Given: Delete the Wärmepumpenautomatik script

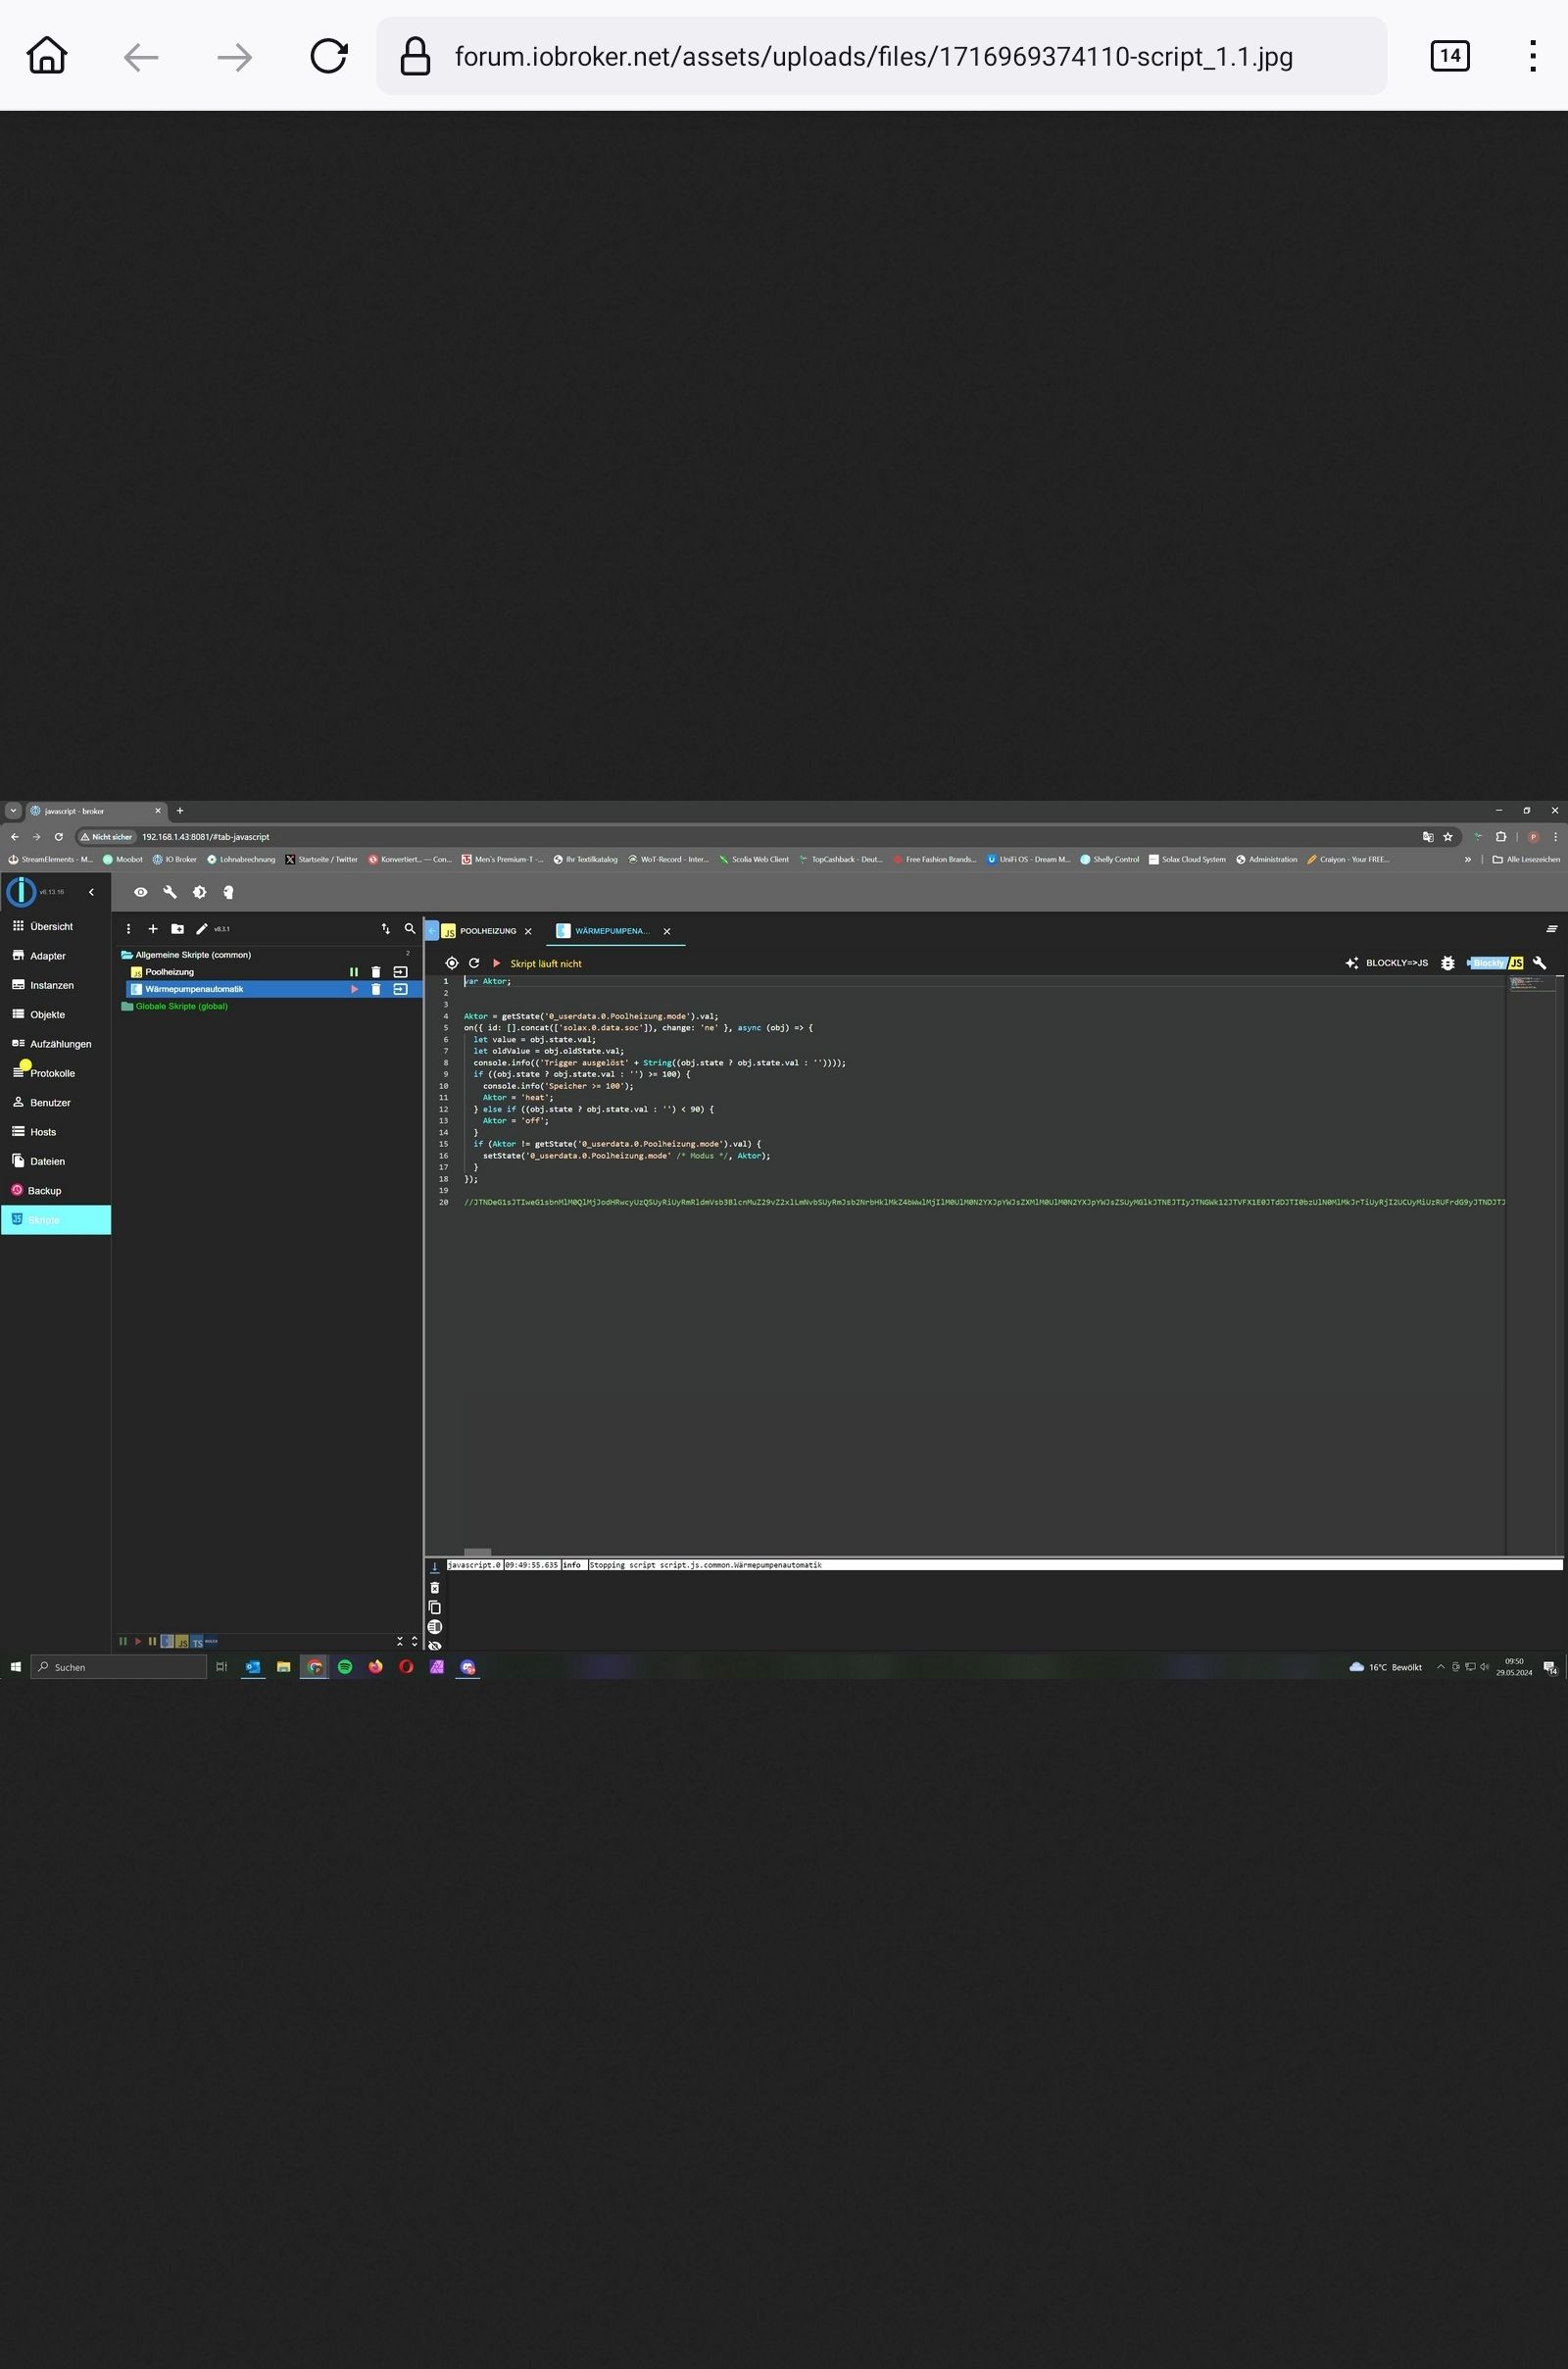Looking at the screenshot, I should [376, 989].
